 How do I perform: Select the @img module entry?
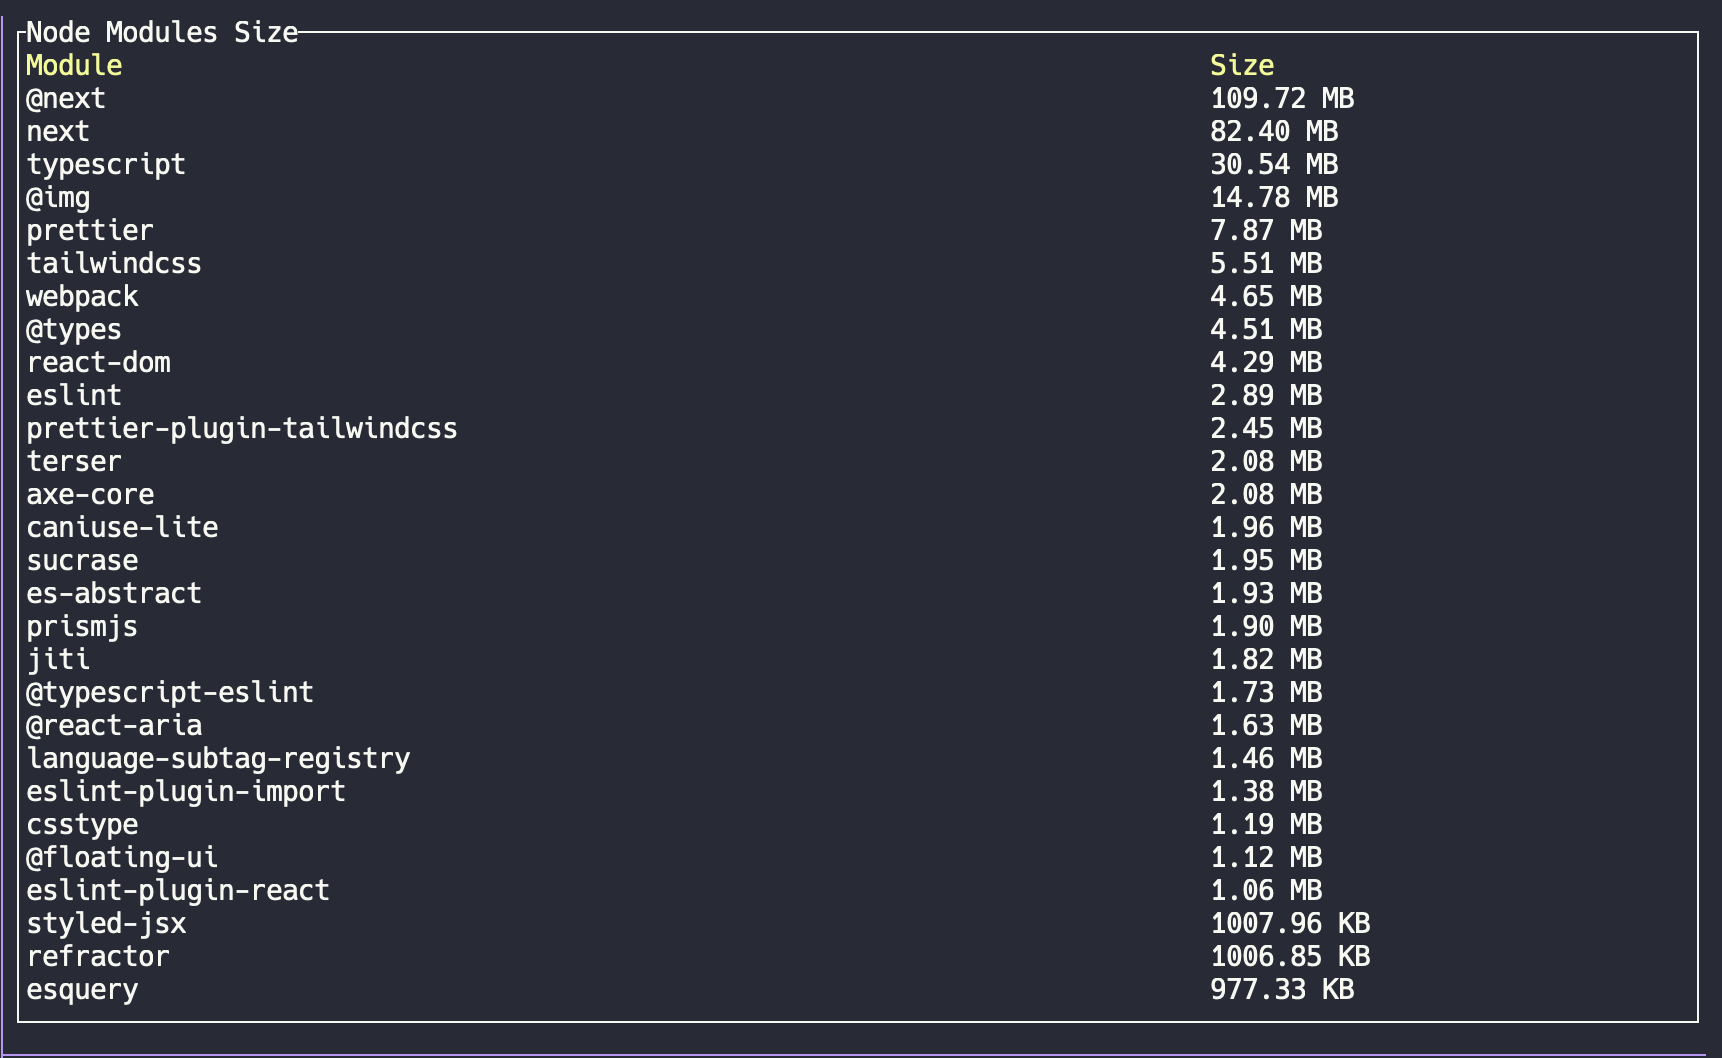tap(58, 198)
